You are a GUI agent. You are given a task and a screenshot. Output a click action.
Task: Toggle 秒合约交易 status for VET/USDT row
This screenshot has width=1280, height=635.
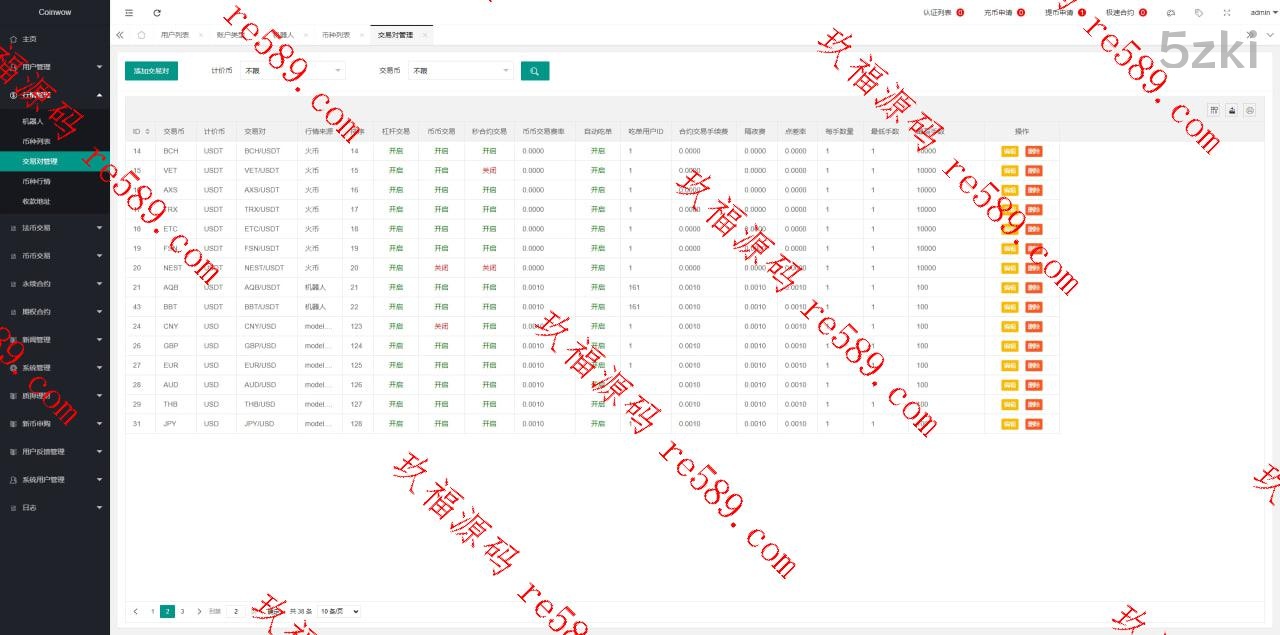tap(489, 170)
